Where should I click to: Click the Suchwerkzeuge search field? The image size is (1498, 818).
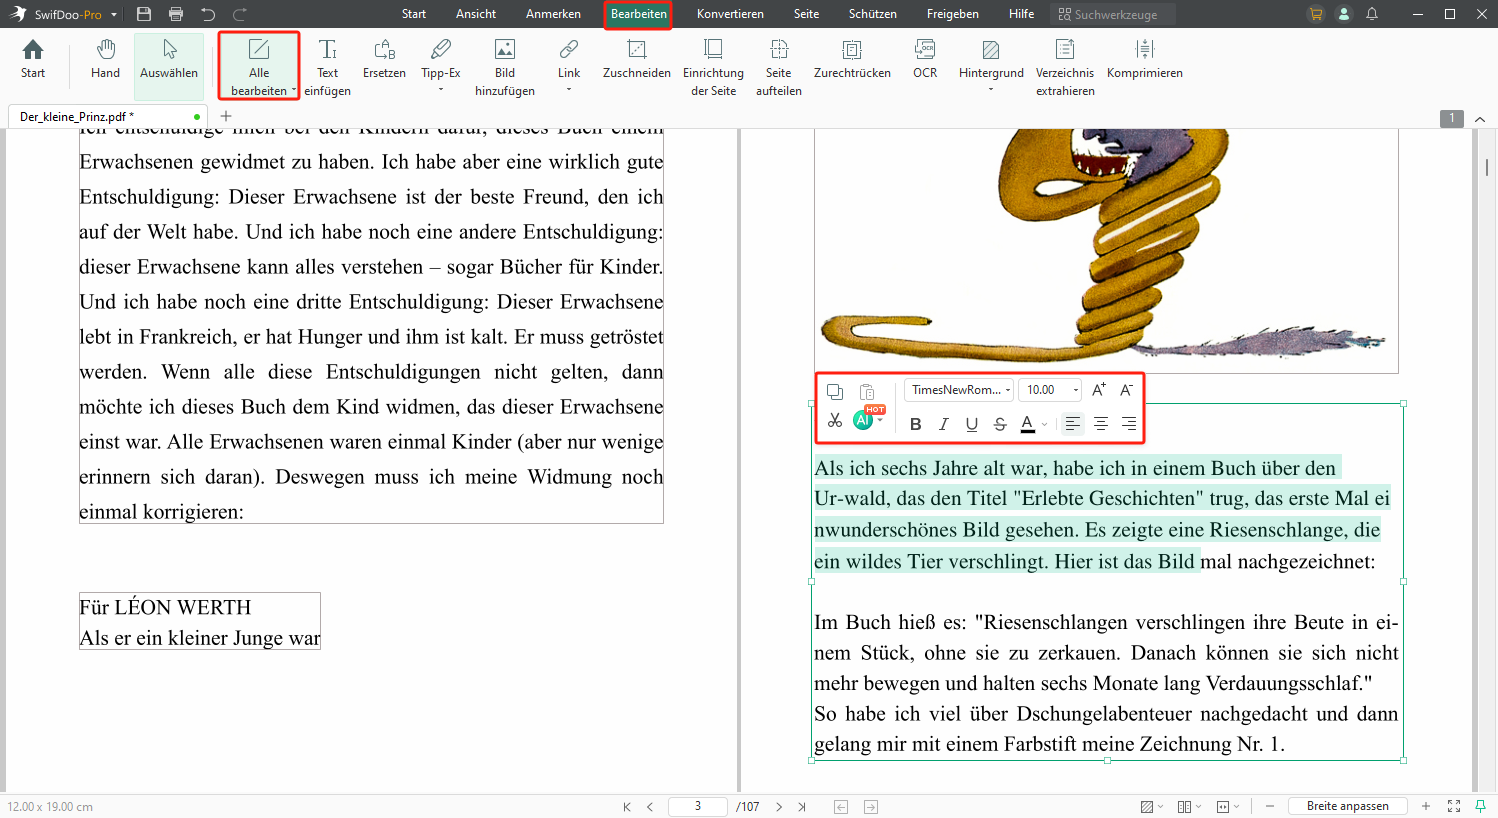[1113, 14]
